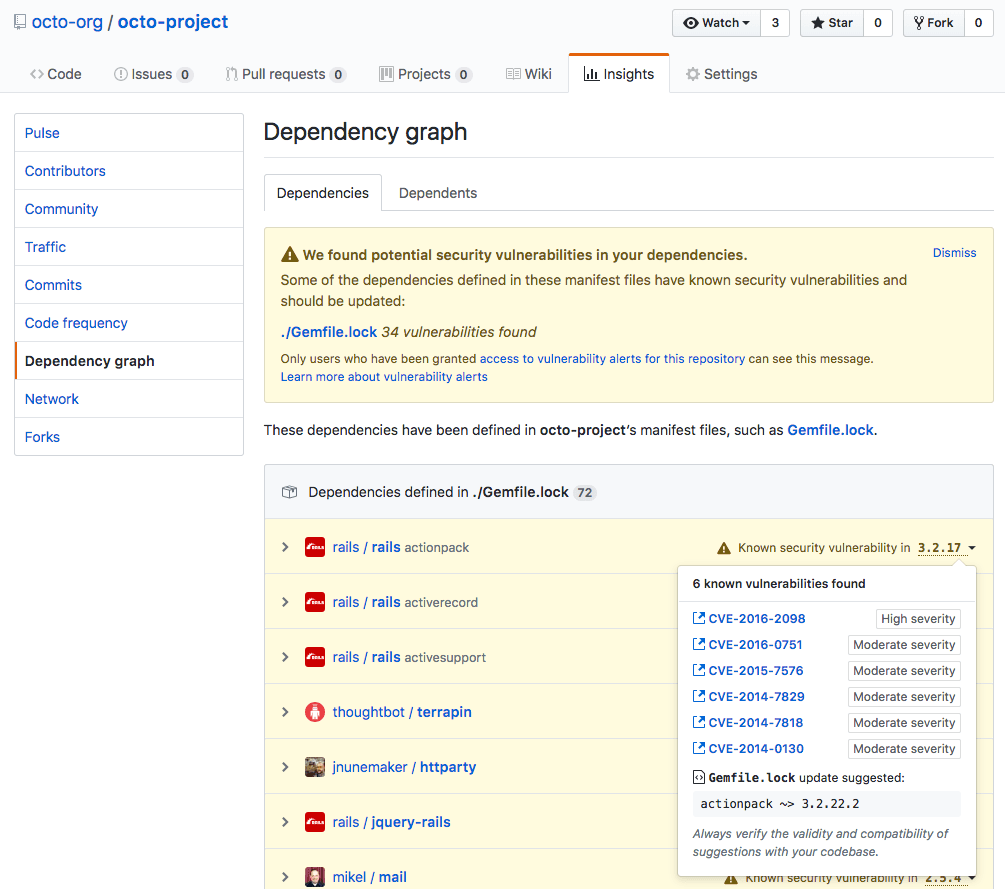Click the thoughtbot avatar beside terrapin
This screenshot has height=889, width=1005.
click(x=315, y=712)
